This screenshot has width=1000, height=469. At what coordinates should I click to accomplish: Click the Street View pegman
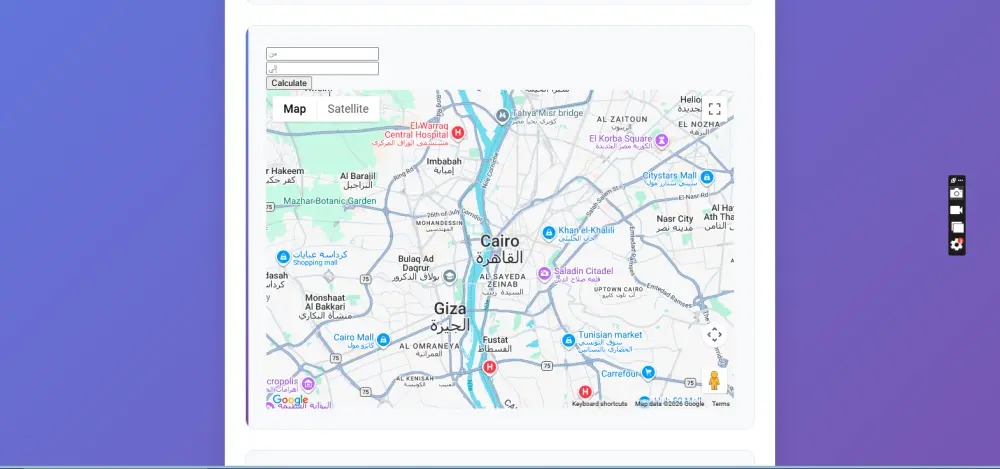coord(714,380)
